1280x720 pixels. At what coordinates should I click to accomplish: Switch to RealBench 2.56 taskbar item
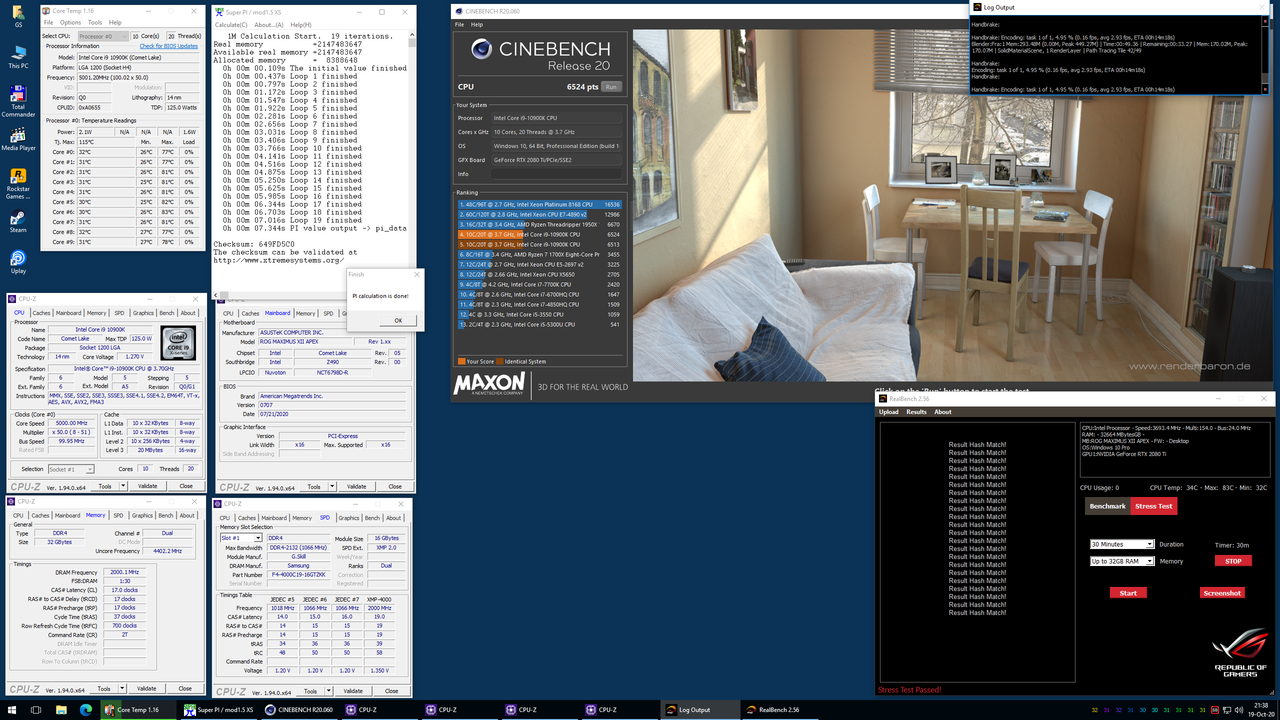(779, 710)
